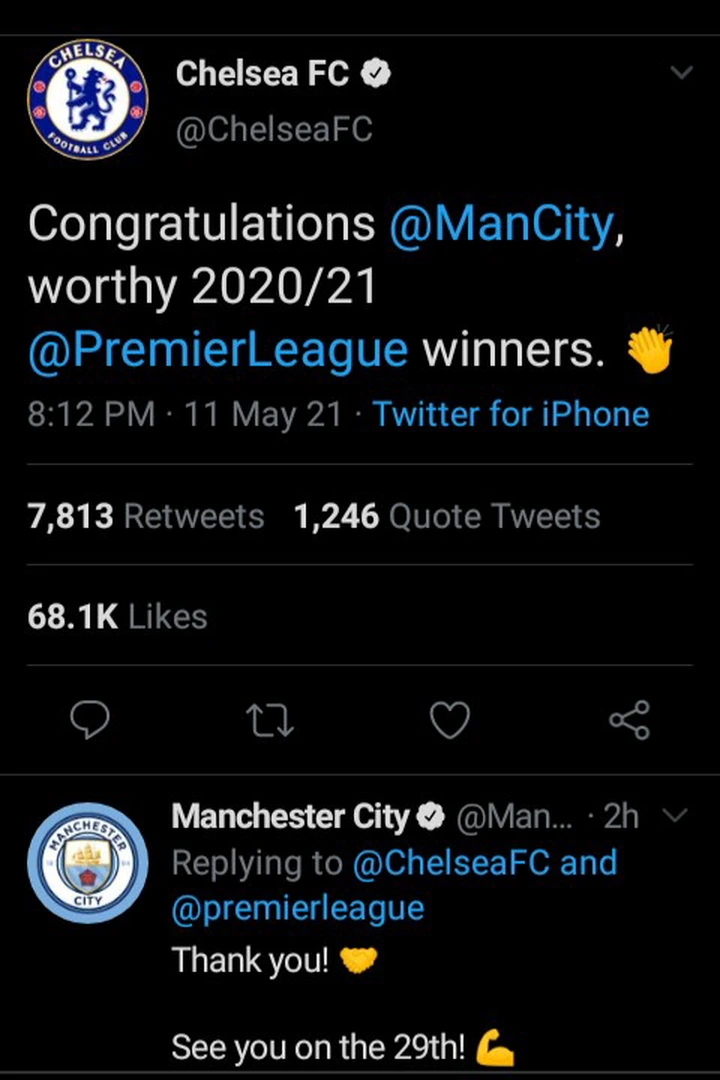The height and width of the screenshot is (1080, 720).
Task: Expand the Manchester City reply options chevron
Action: 675,816
